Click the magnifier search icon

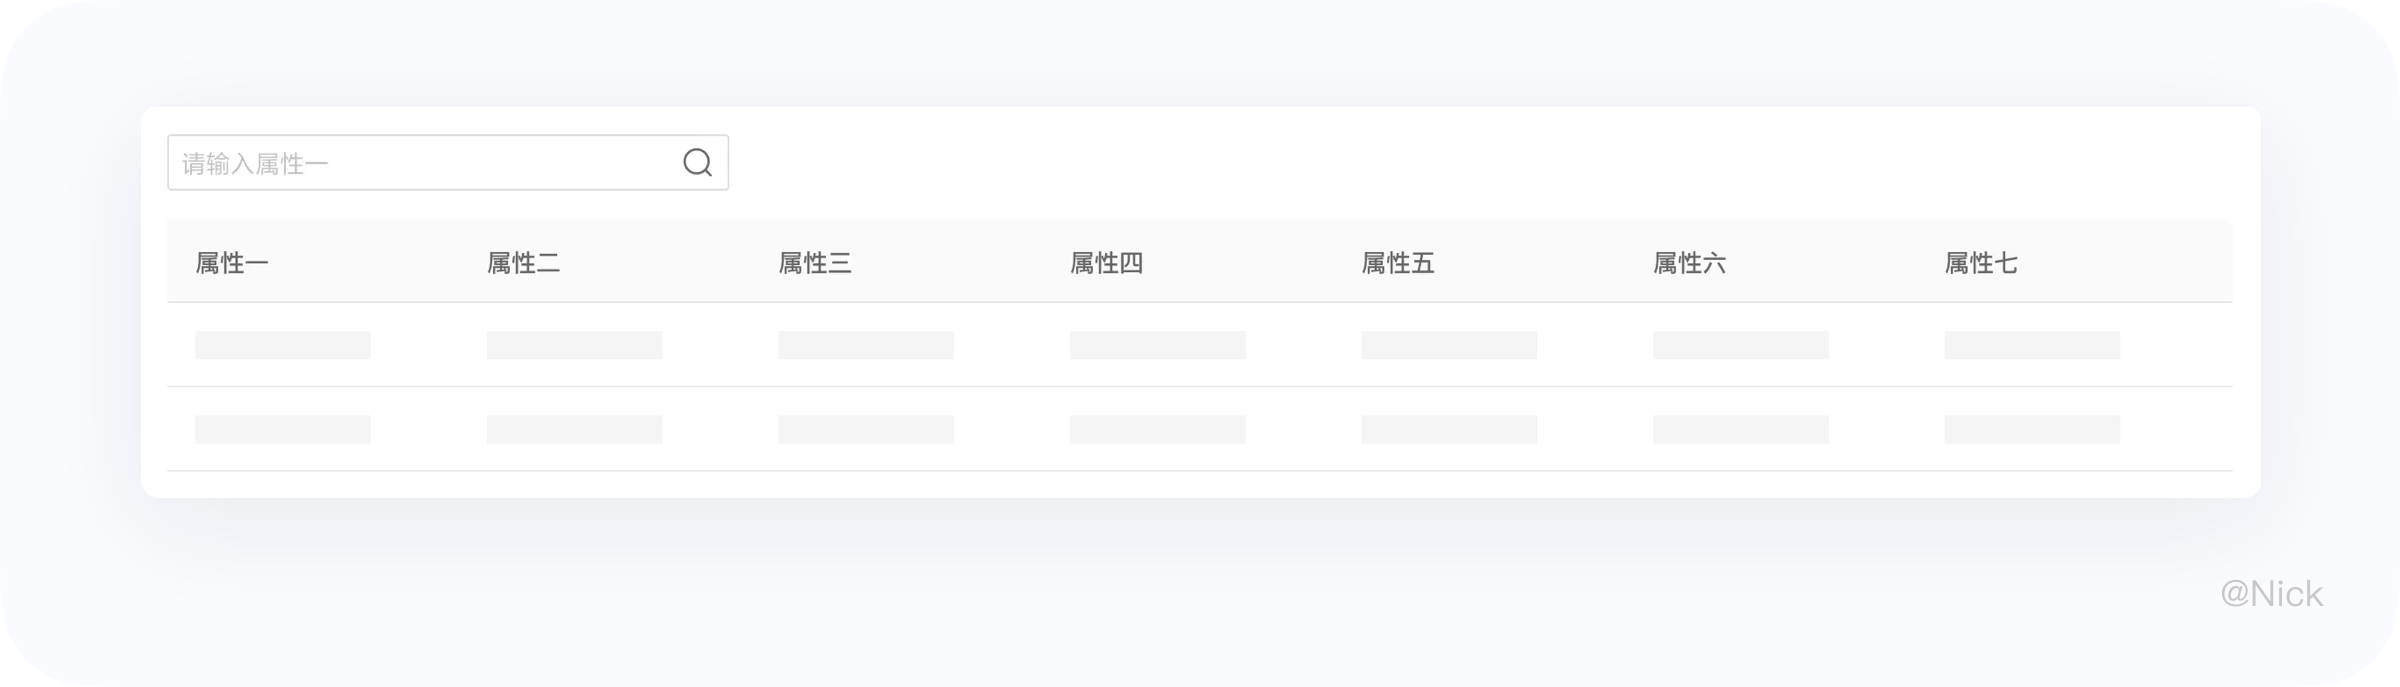pyautogui.click(x=697, y=162)
